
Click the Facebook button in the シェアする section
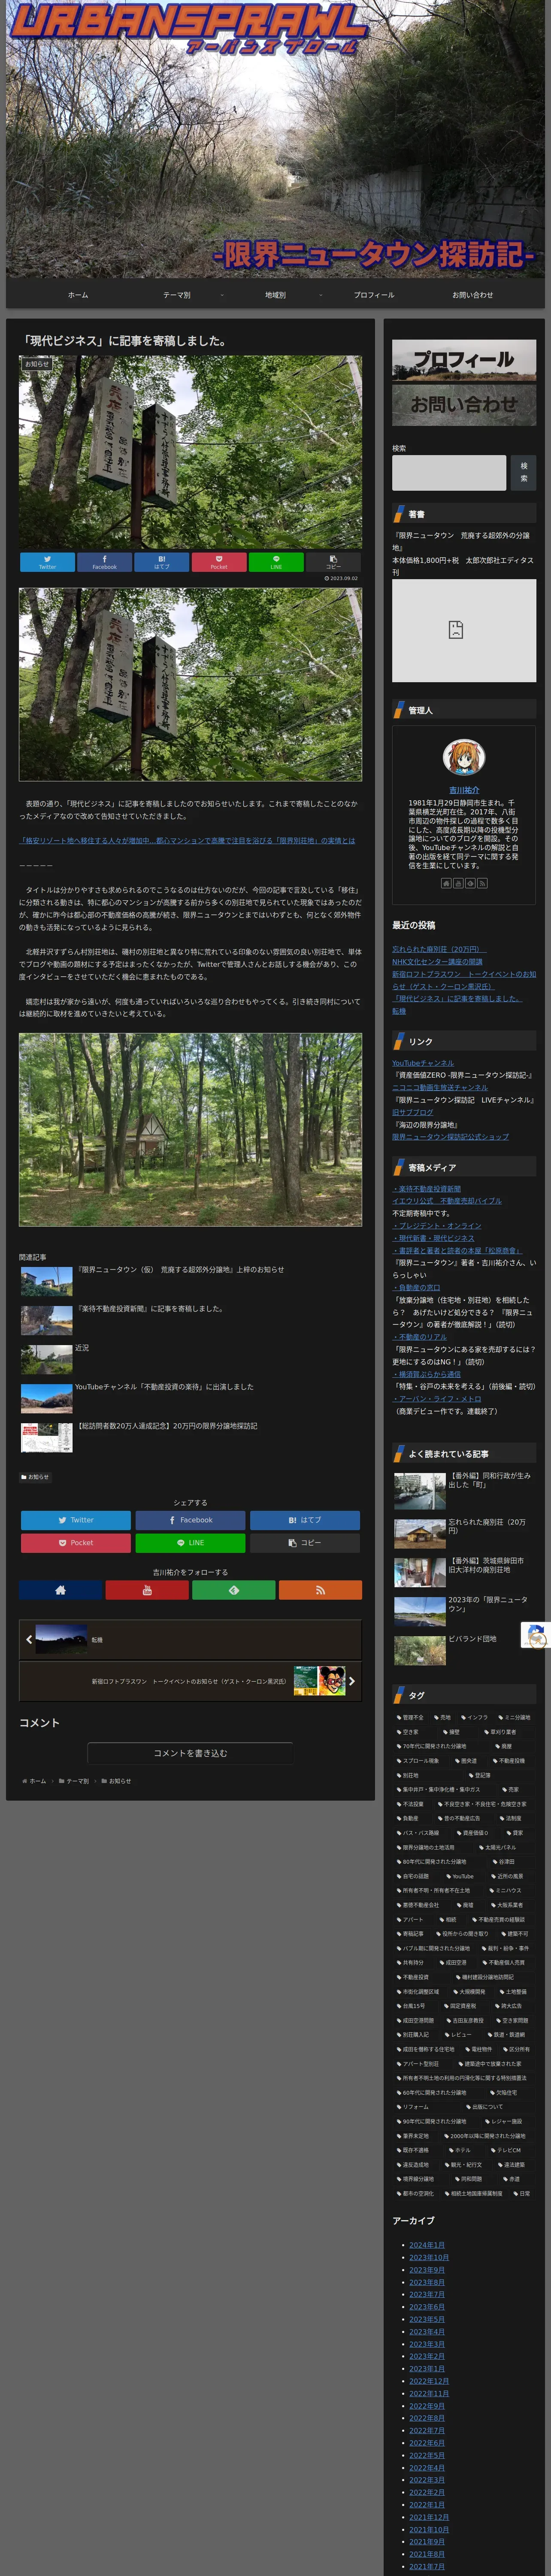(190, 1520)
